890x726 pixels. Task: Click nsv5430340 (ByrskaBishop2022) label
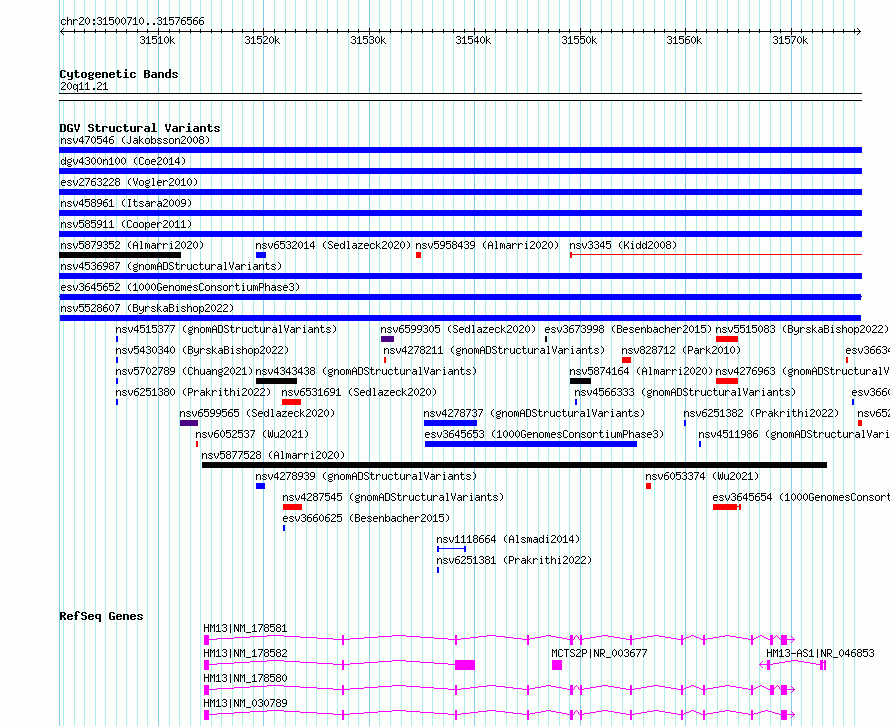pos(202,350)
